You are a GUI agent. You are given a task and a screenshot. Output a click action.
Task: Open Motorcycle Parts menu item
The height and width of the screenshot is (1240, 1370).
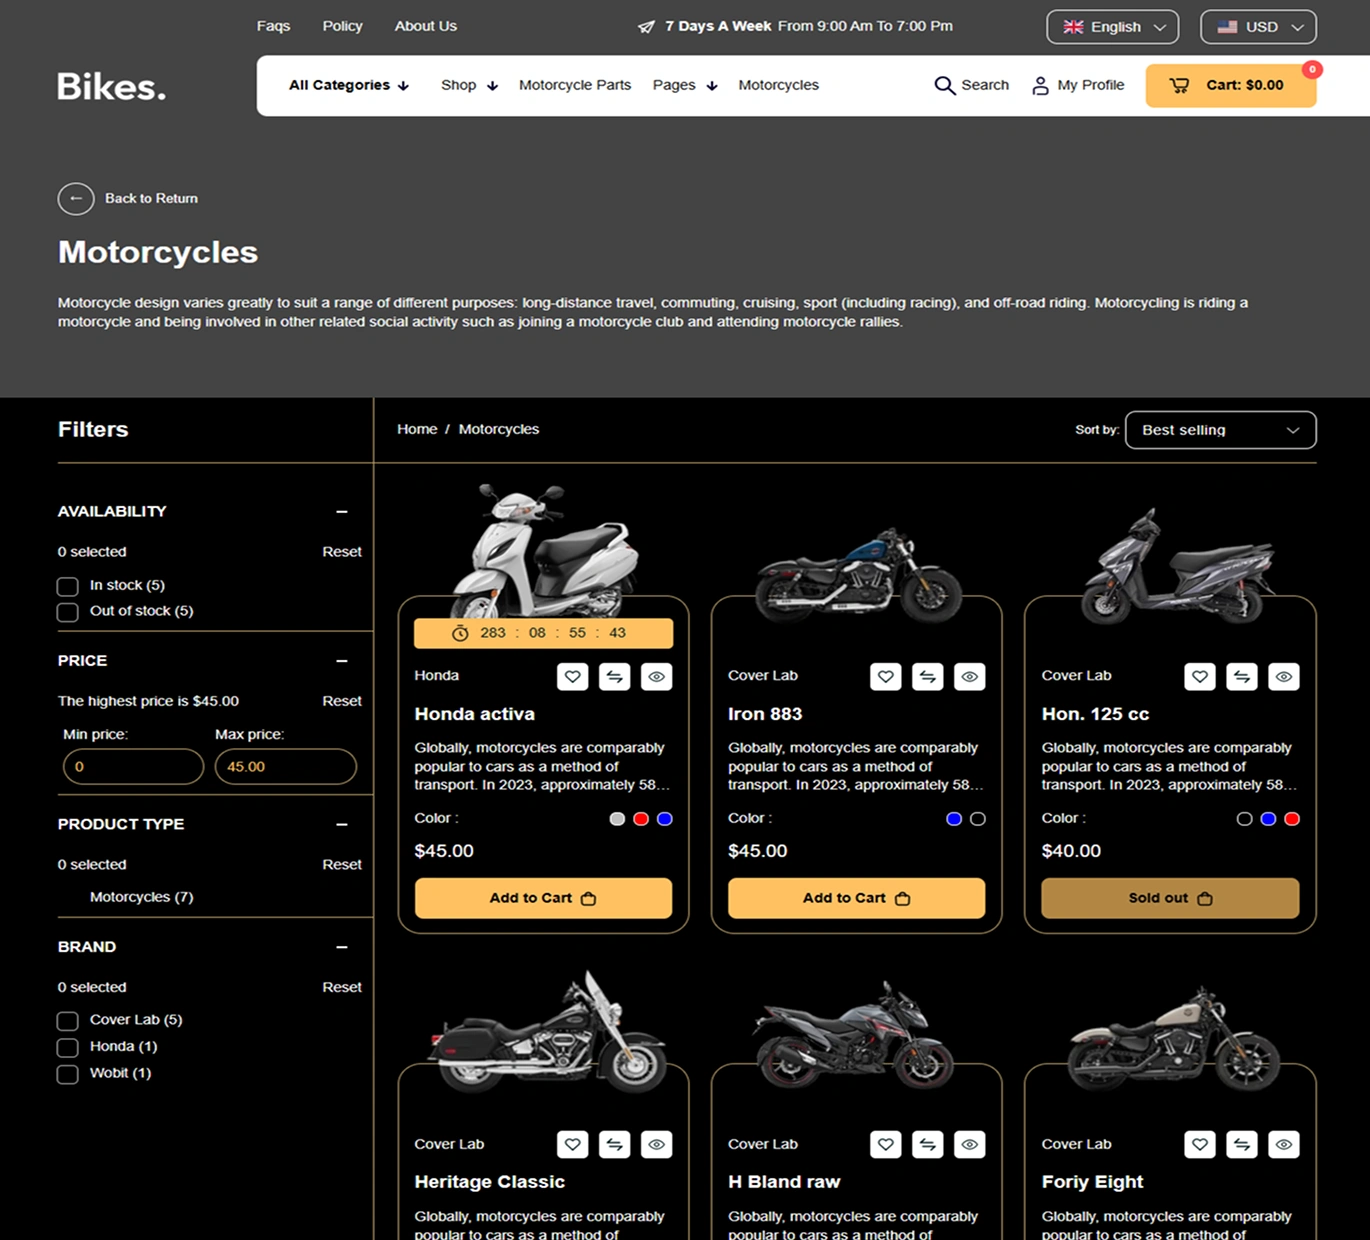pyautogui.click(x=575, y=85)
